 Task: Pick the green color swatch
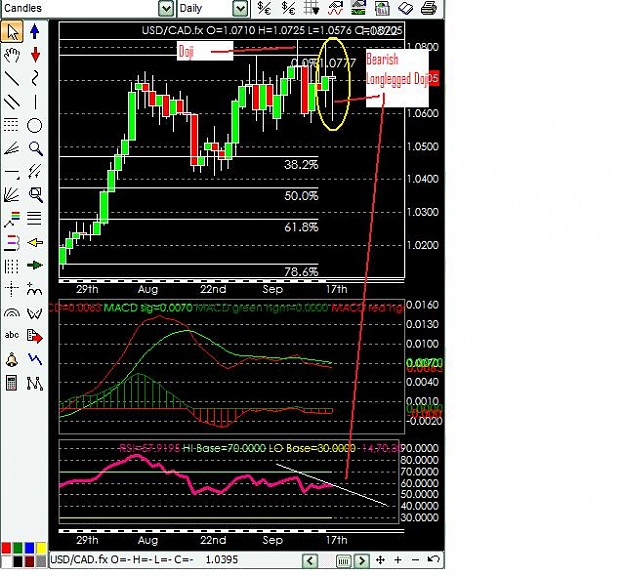click(x=18, y=548)
